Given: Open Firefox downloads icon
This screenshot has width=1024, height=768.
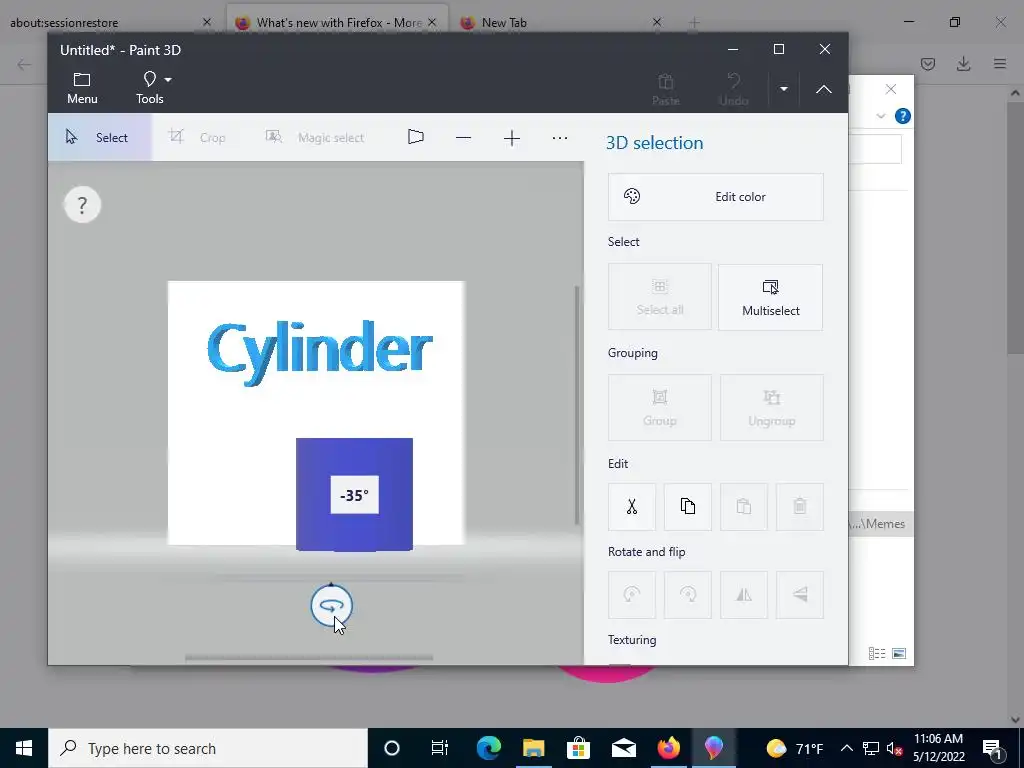Looking at the screenshot, I should 963,64.
